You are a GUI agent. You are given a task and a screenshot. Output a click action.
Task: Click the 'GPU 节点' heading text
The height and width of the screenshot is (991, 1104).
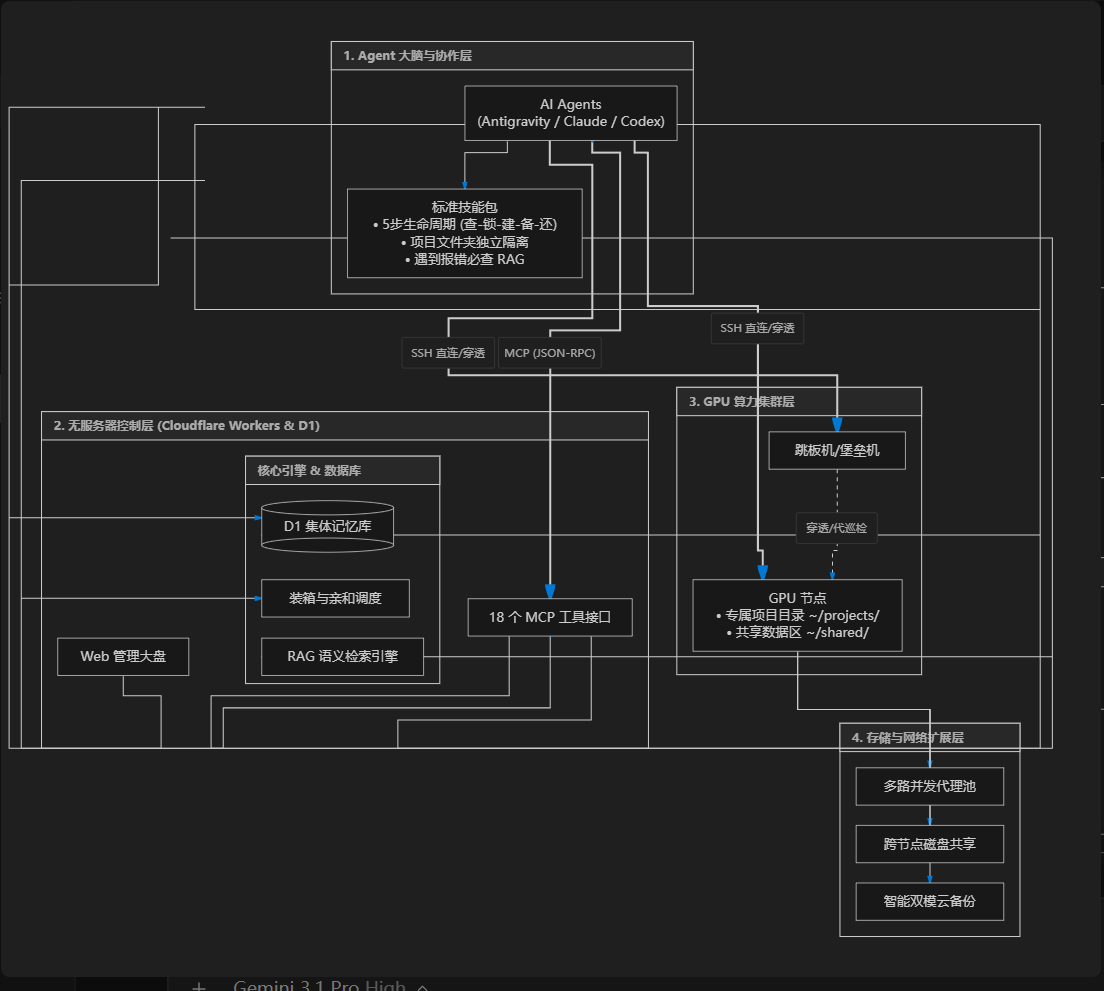click(x=797, y=598)
